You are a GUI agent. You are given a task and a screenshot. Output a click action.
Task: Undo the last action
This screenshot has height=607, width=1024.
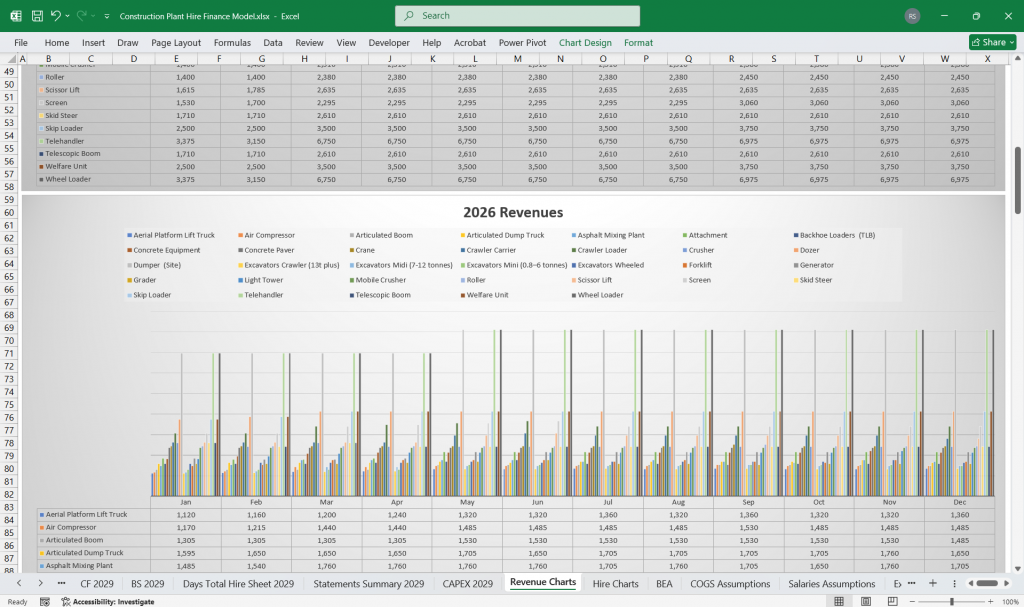[54, 16]
